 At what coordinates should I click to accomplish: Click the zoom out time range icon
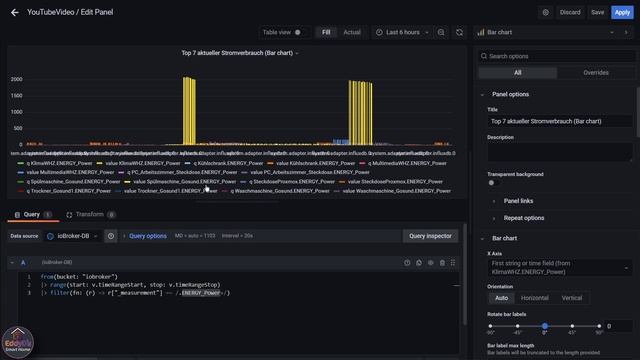coord(441,32)
